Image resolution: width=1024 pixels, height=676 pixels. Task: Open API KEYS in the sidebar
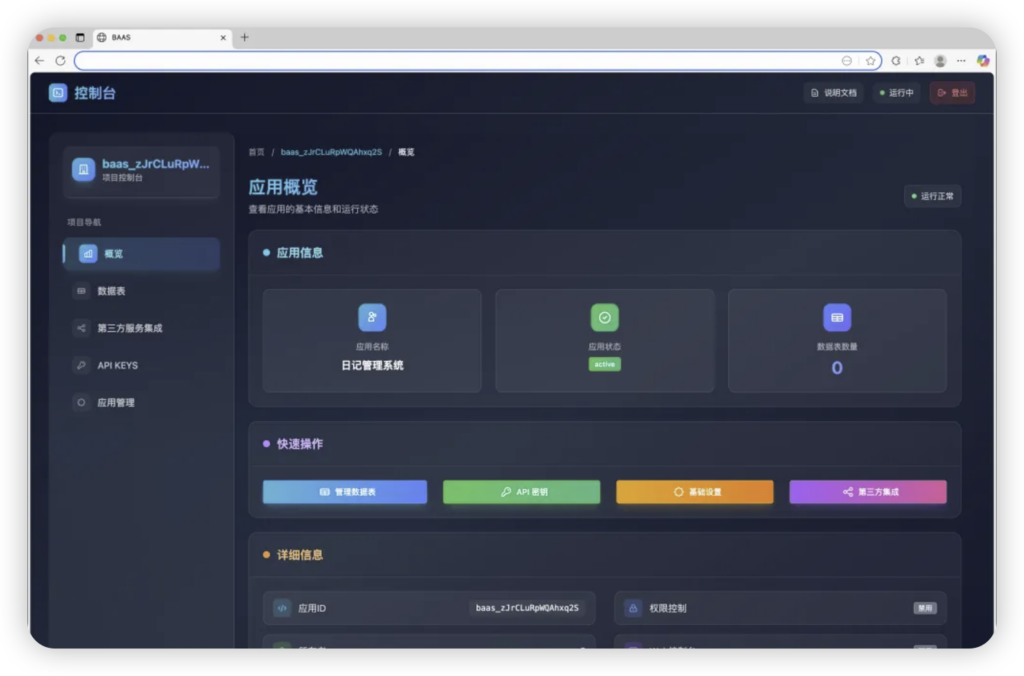click(x=117, y=366)
